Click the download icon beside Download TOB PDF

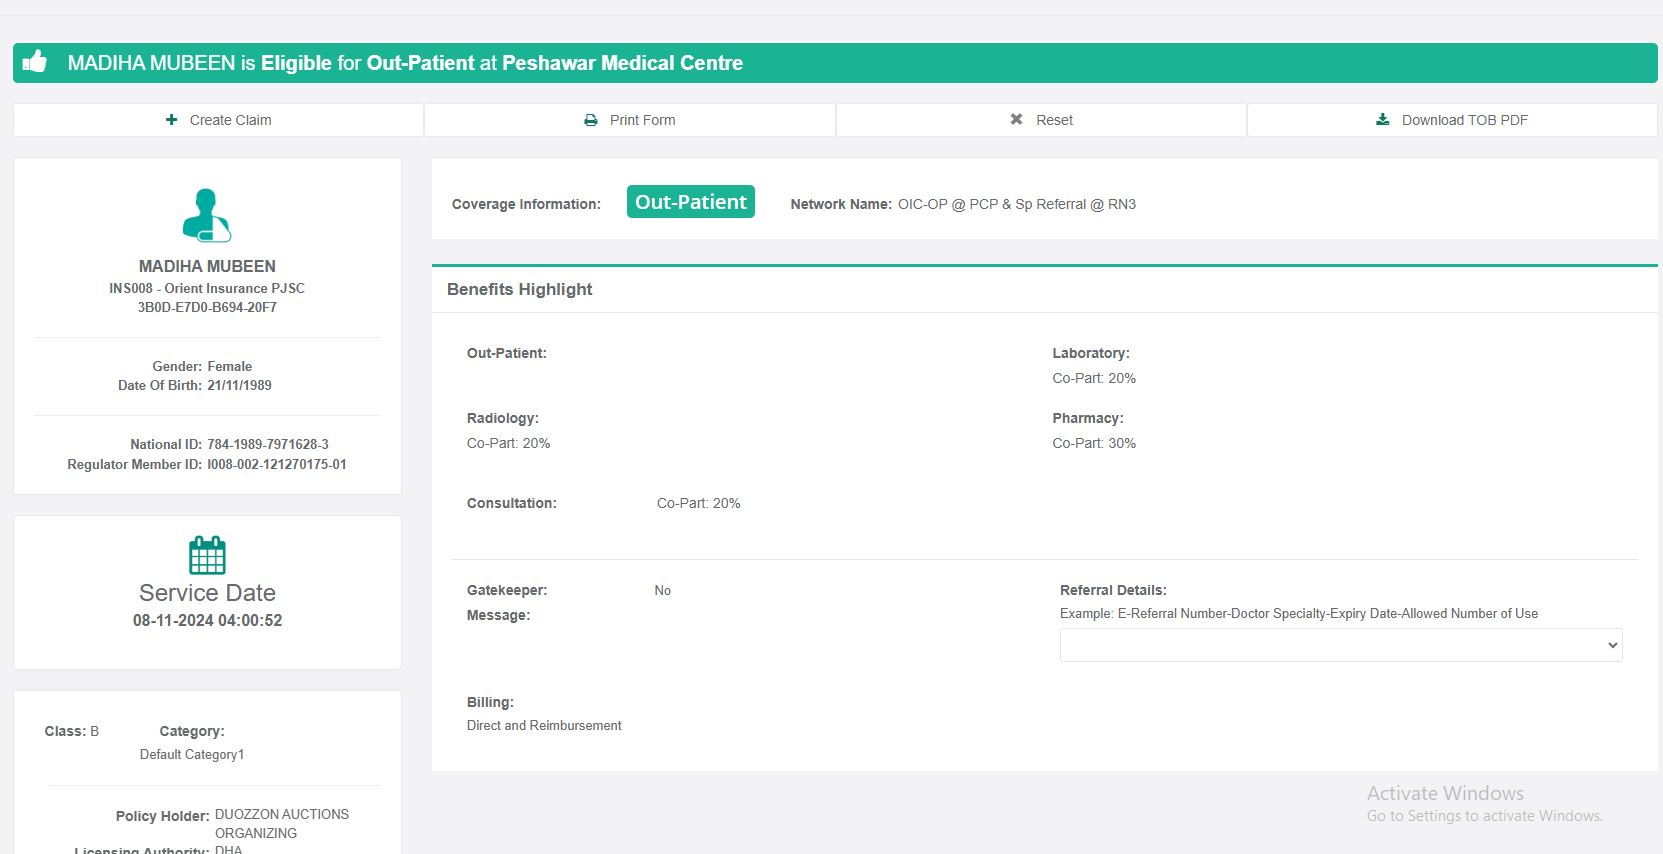(x=1383, y=120)
